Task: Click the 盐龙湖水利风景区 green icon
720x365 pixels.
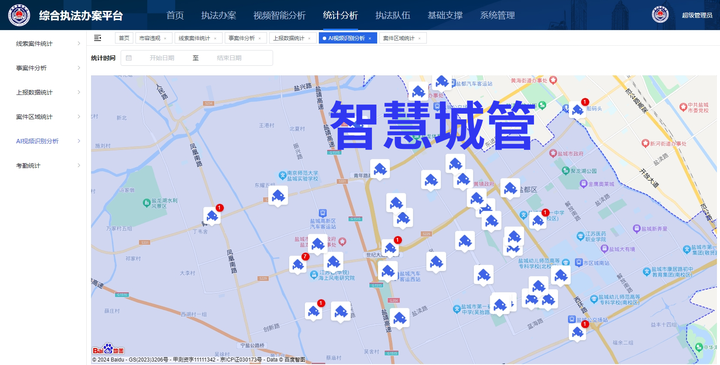Action: [146, 202]
